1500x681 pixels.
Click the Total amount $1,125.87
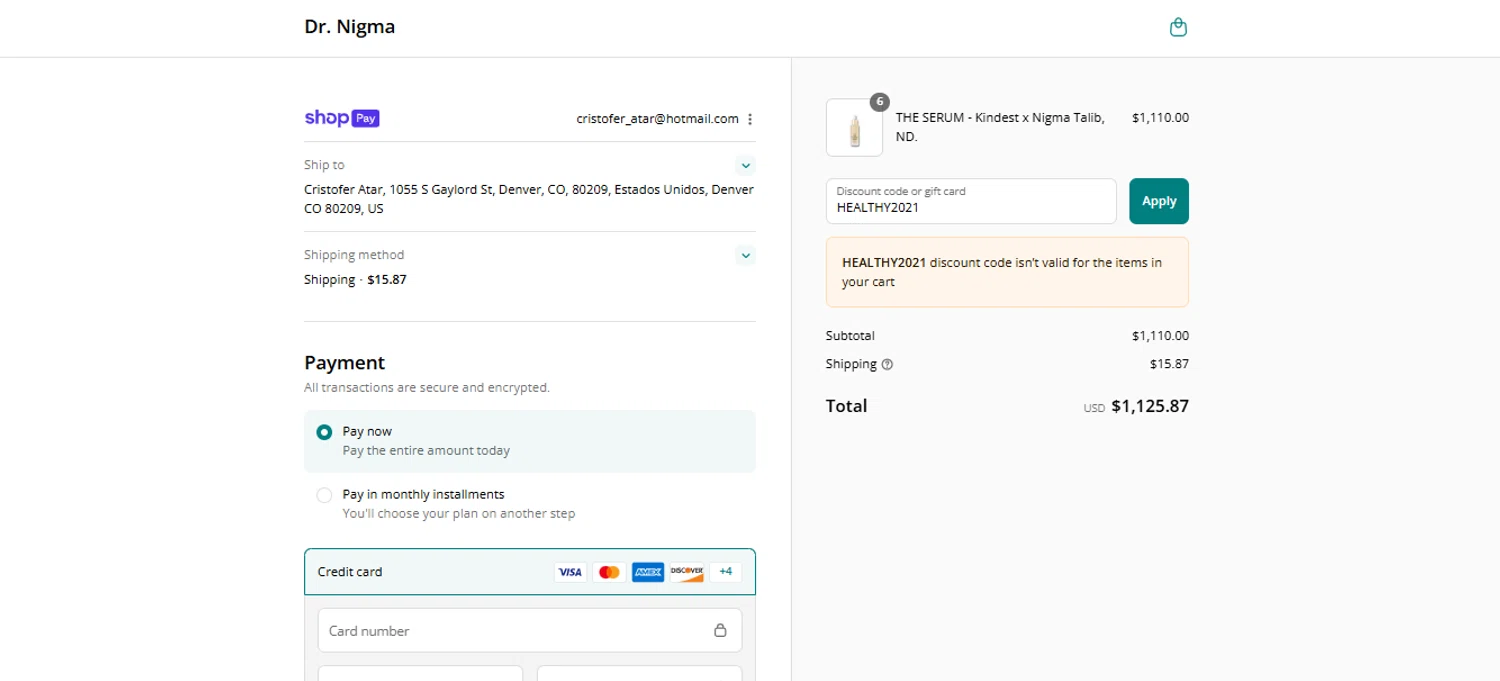tap(1150, 407)
